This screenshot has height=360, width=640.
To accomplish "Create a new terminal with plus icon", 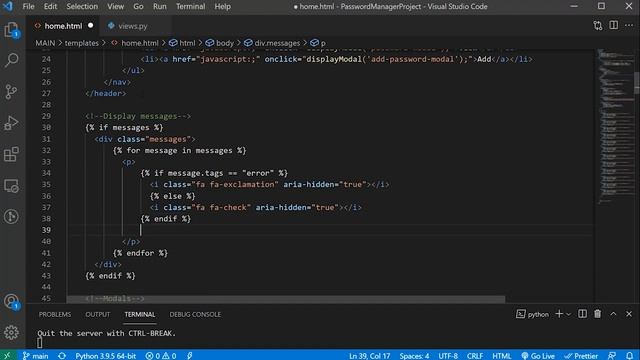I will click(x=559, y=314).
